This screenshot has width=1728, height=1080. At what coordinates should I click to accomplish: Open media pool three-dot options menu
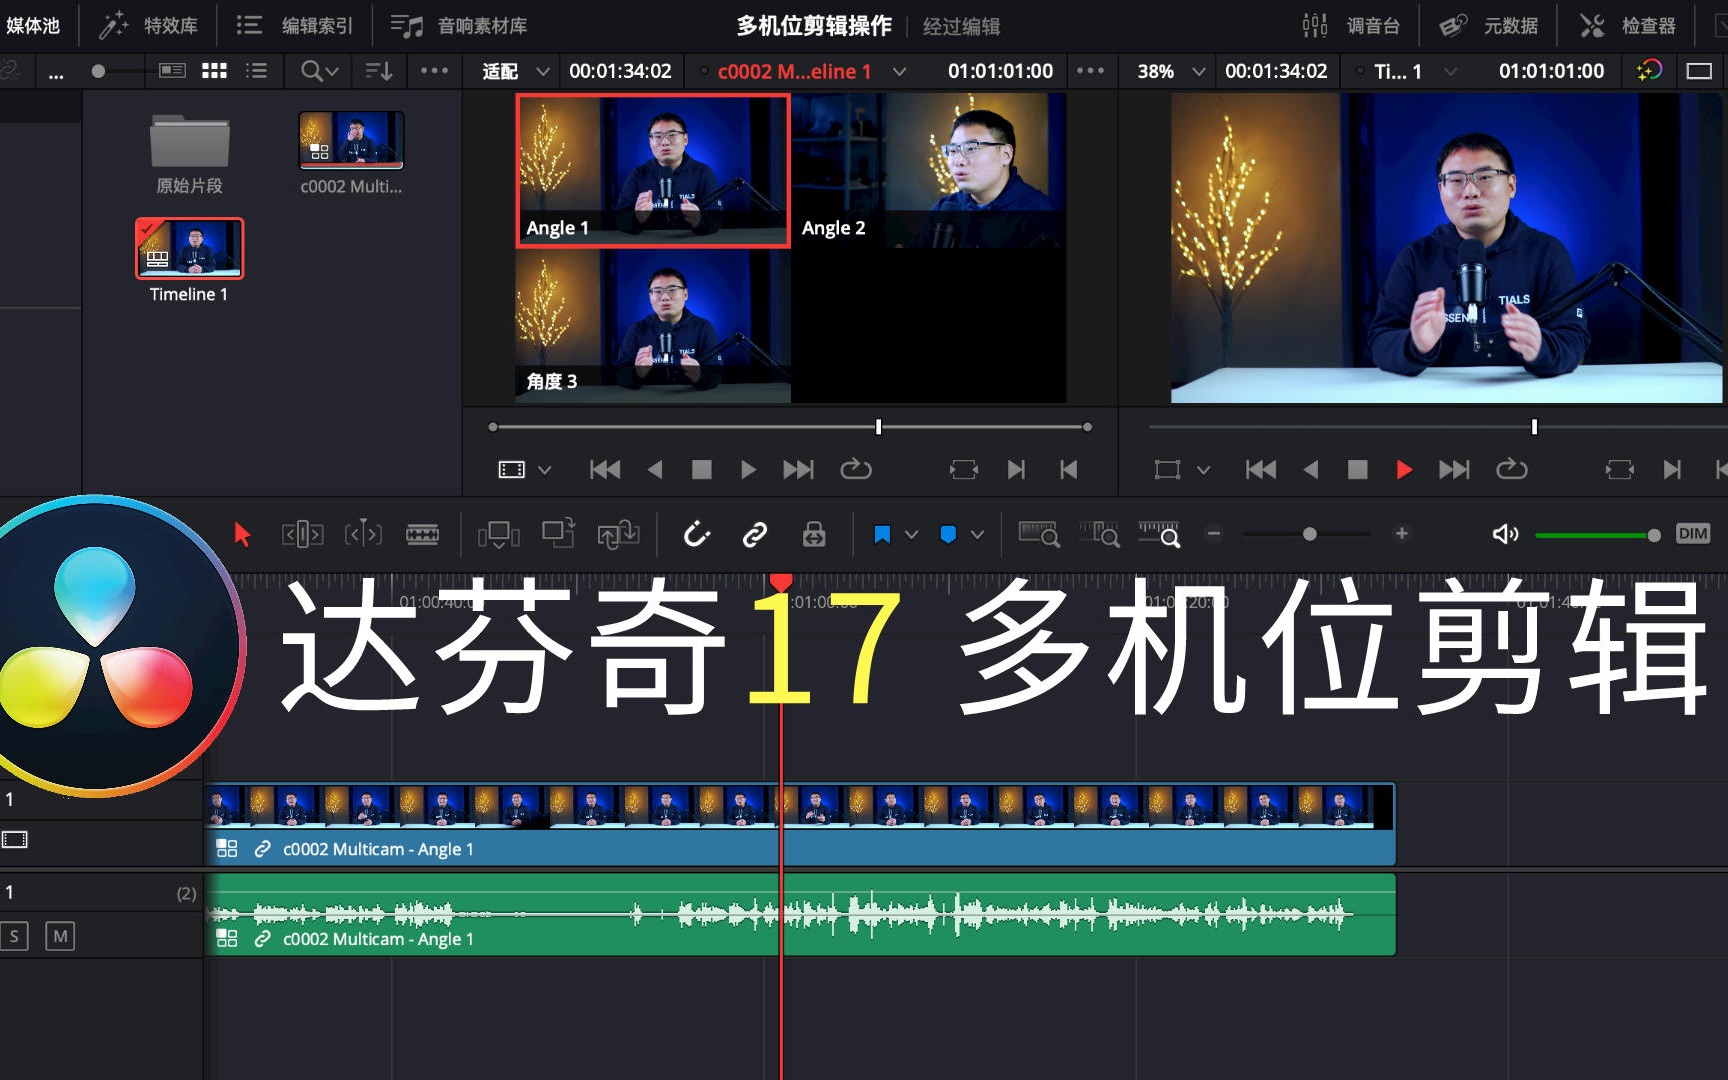[x=434, y=71]
